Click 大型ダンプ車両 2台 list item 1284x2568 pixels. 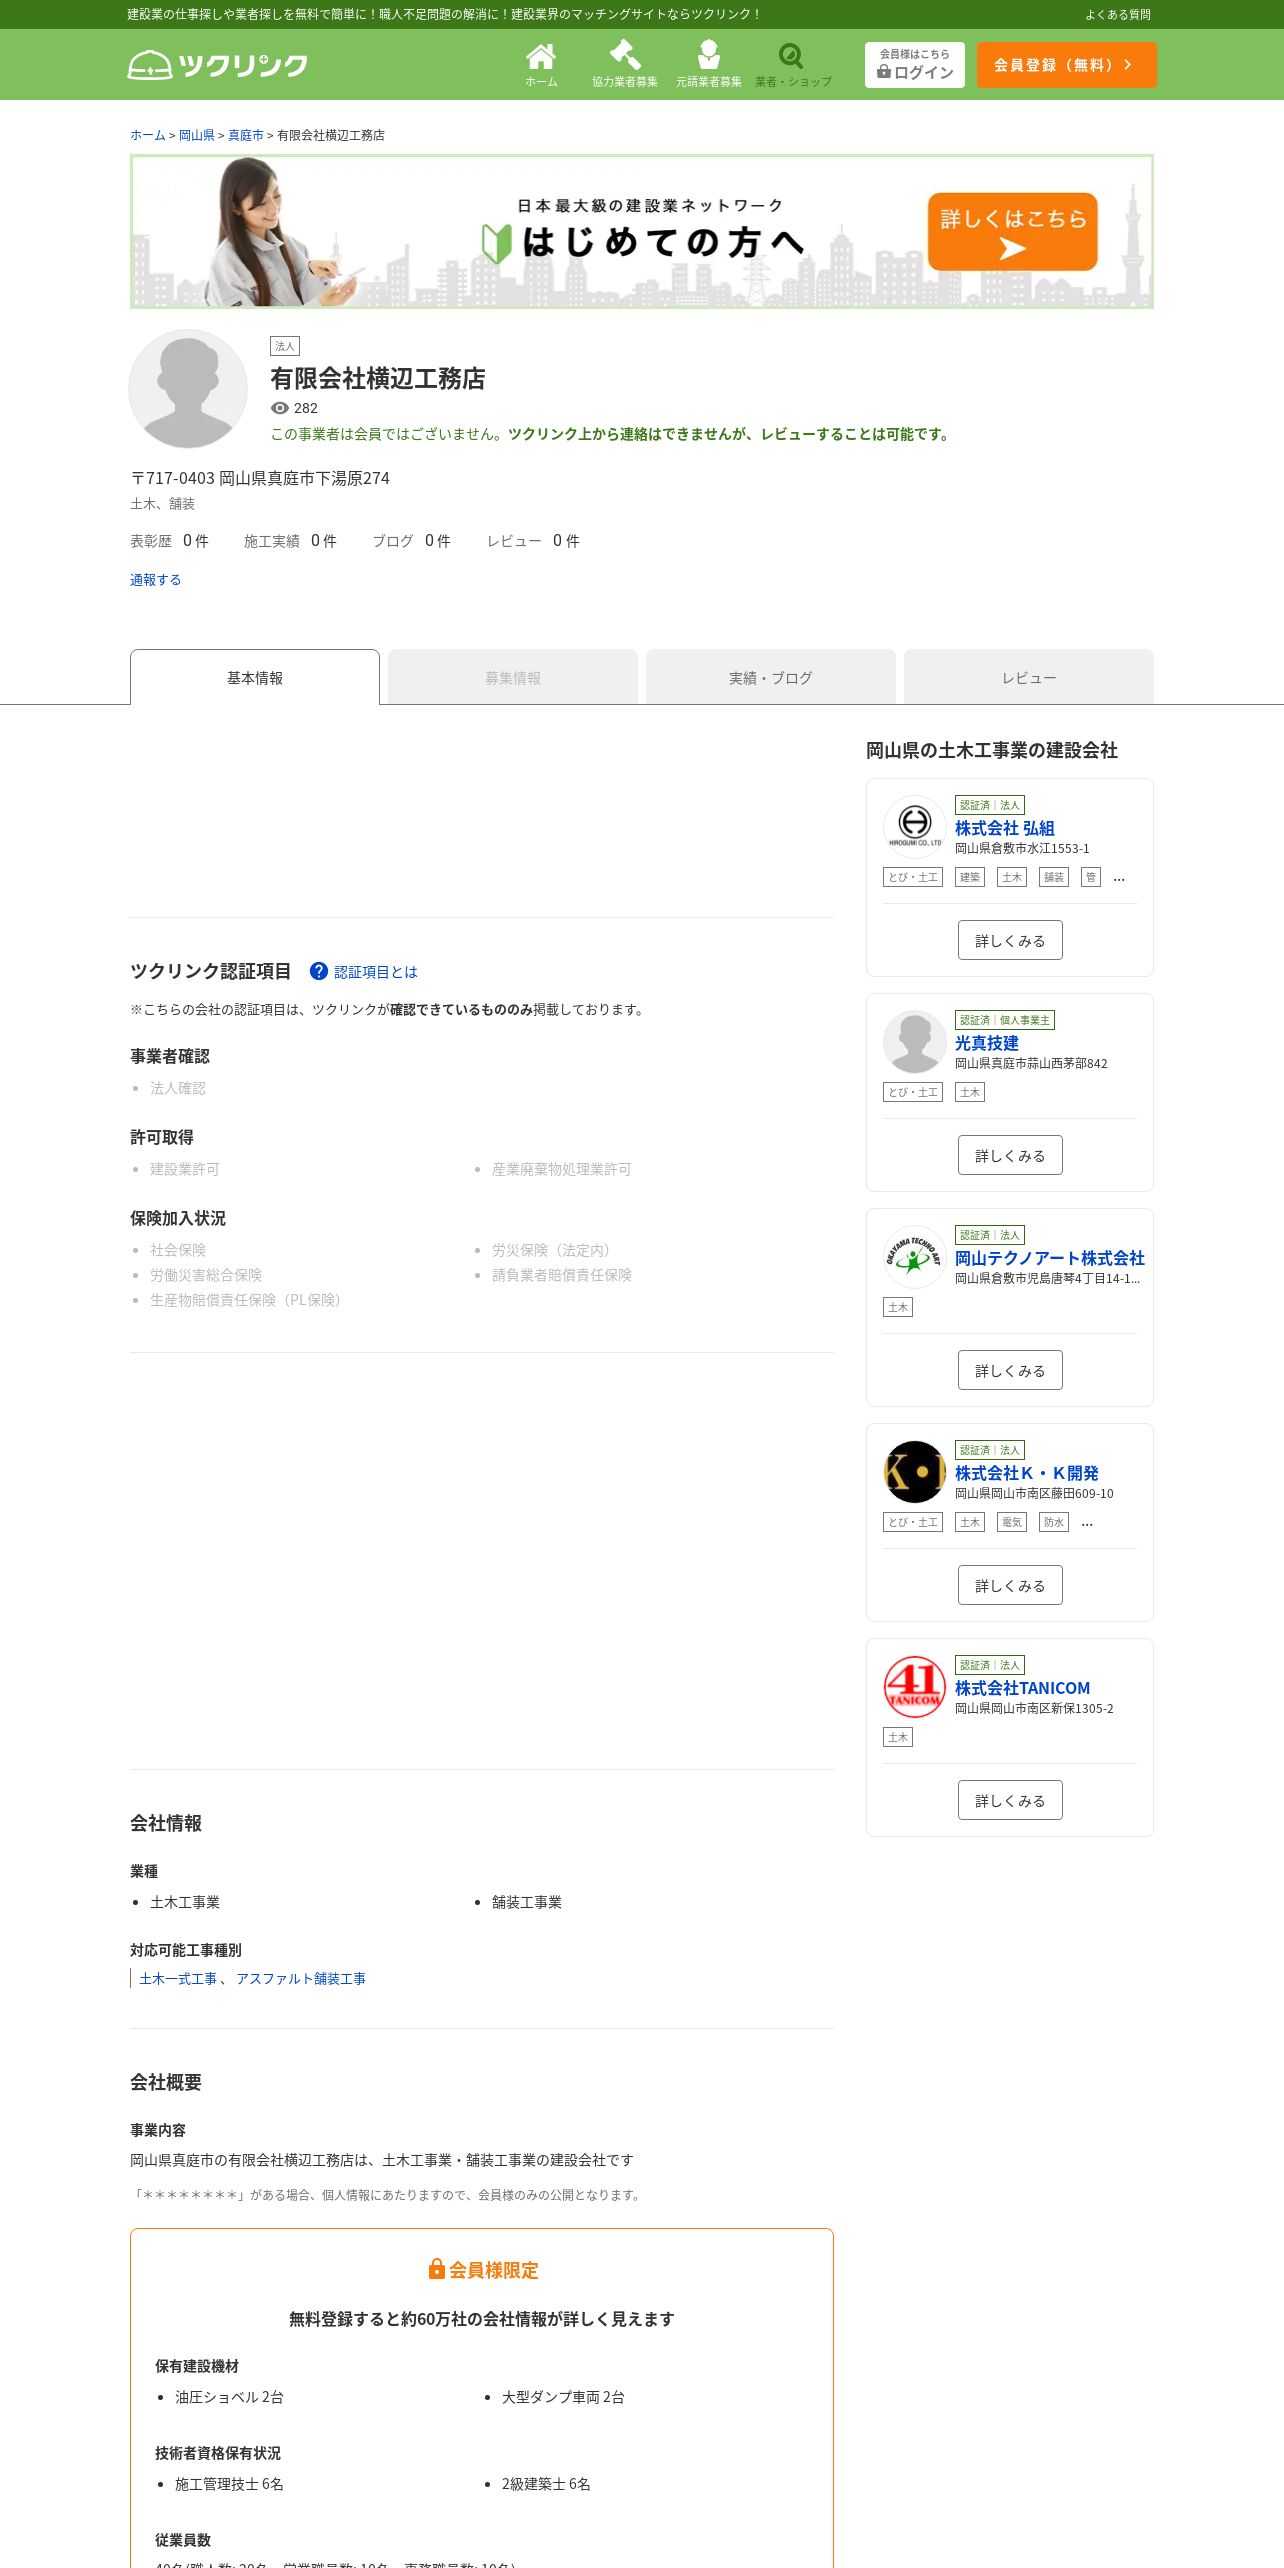click(x=563, y=2397)
